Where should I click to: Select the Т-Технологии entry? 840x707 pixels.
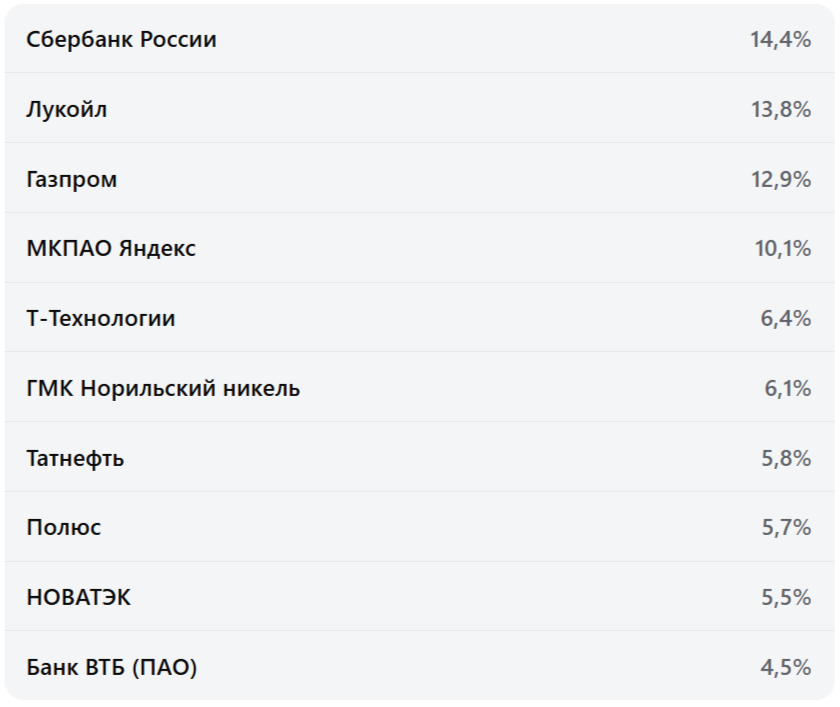pos(101,319)
